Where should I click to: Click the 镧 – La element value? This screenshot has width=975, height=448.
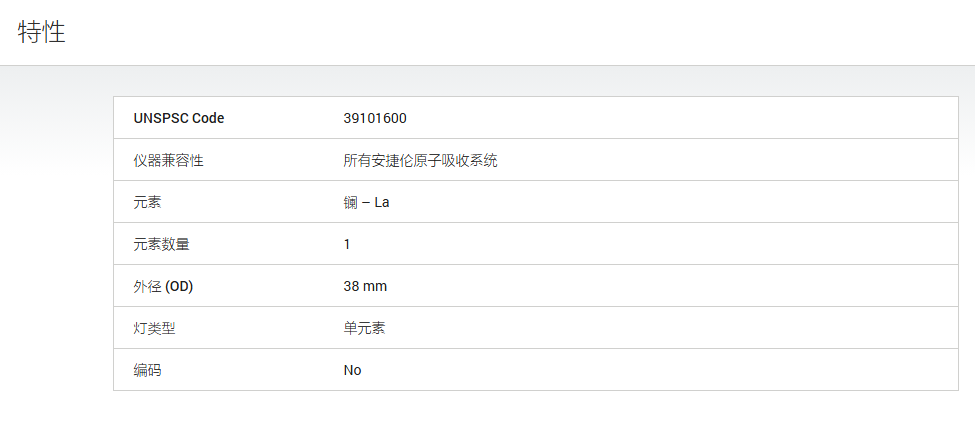coord(366,202)
